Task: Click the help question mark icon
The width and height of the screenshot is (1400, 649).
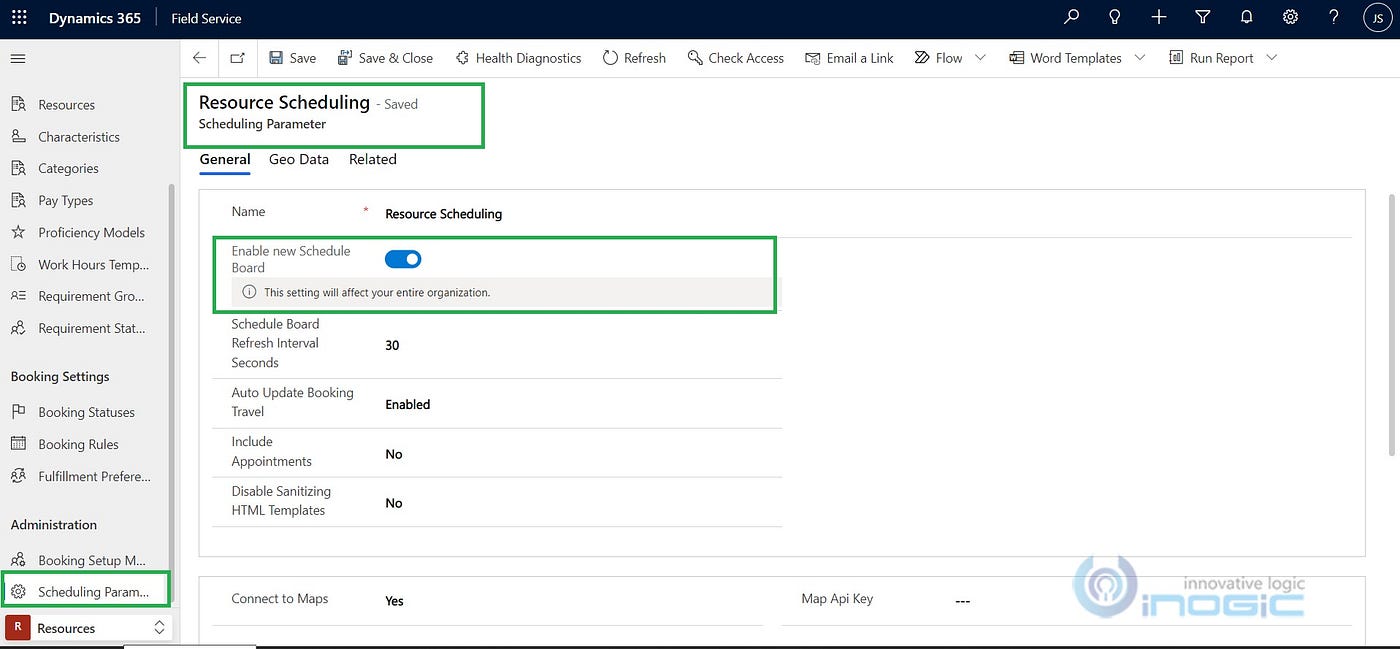Action: point(1334,17)
